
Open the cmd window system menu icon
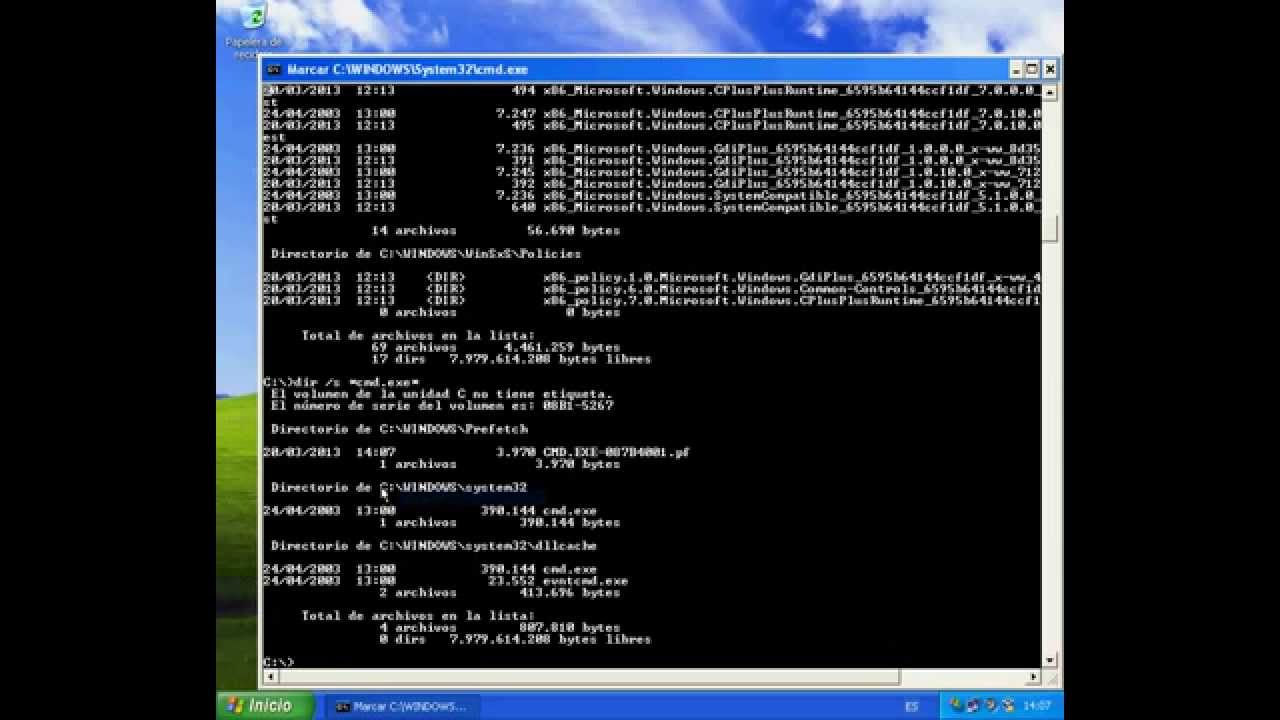(x=274, y=69)
